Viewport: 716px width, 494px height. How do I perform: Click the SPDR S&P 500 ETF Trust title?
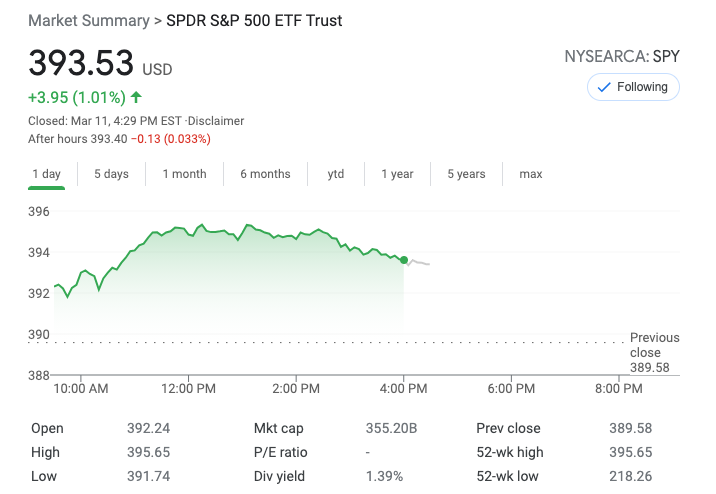pos(254,21)
